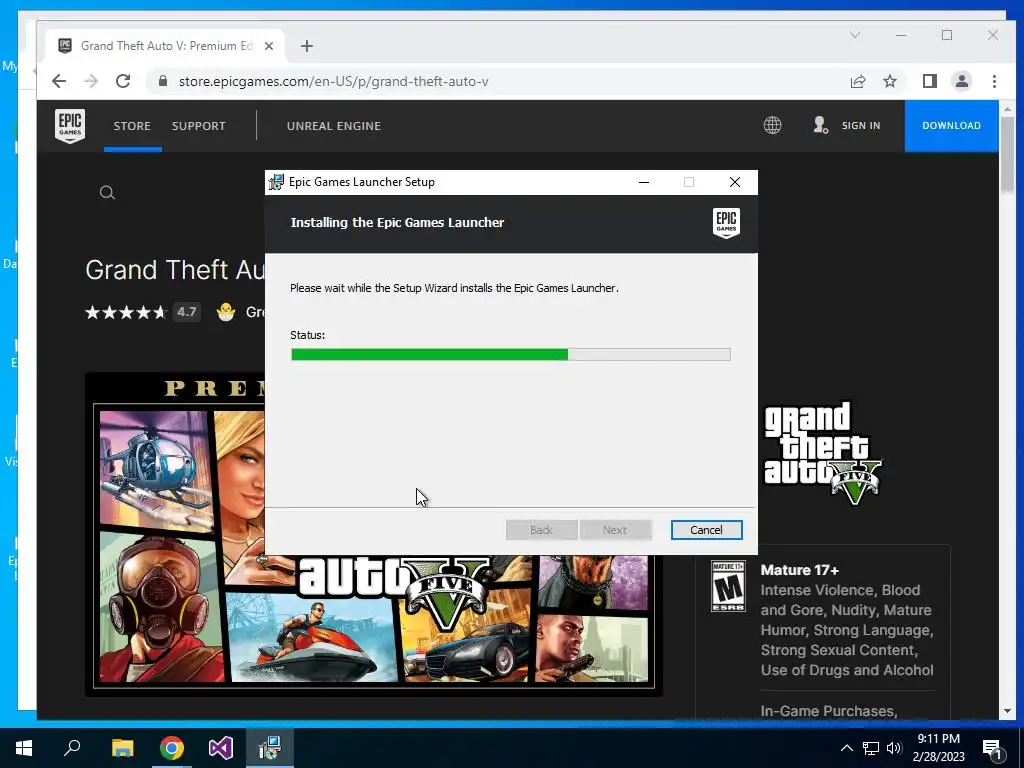Click the green installation progress bar

(511, 355)
